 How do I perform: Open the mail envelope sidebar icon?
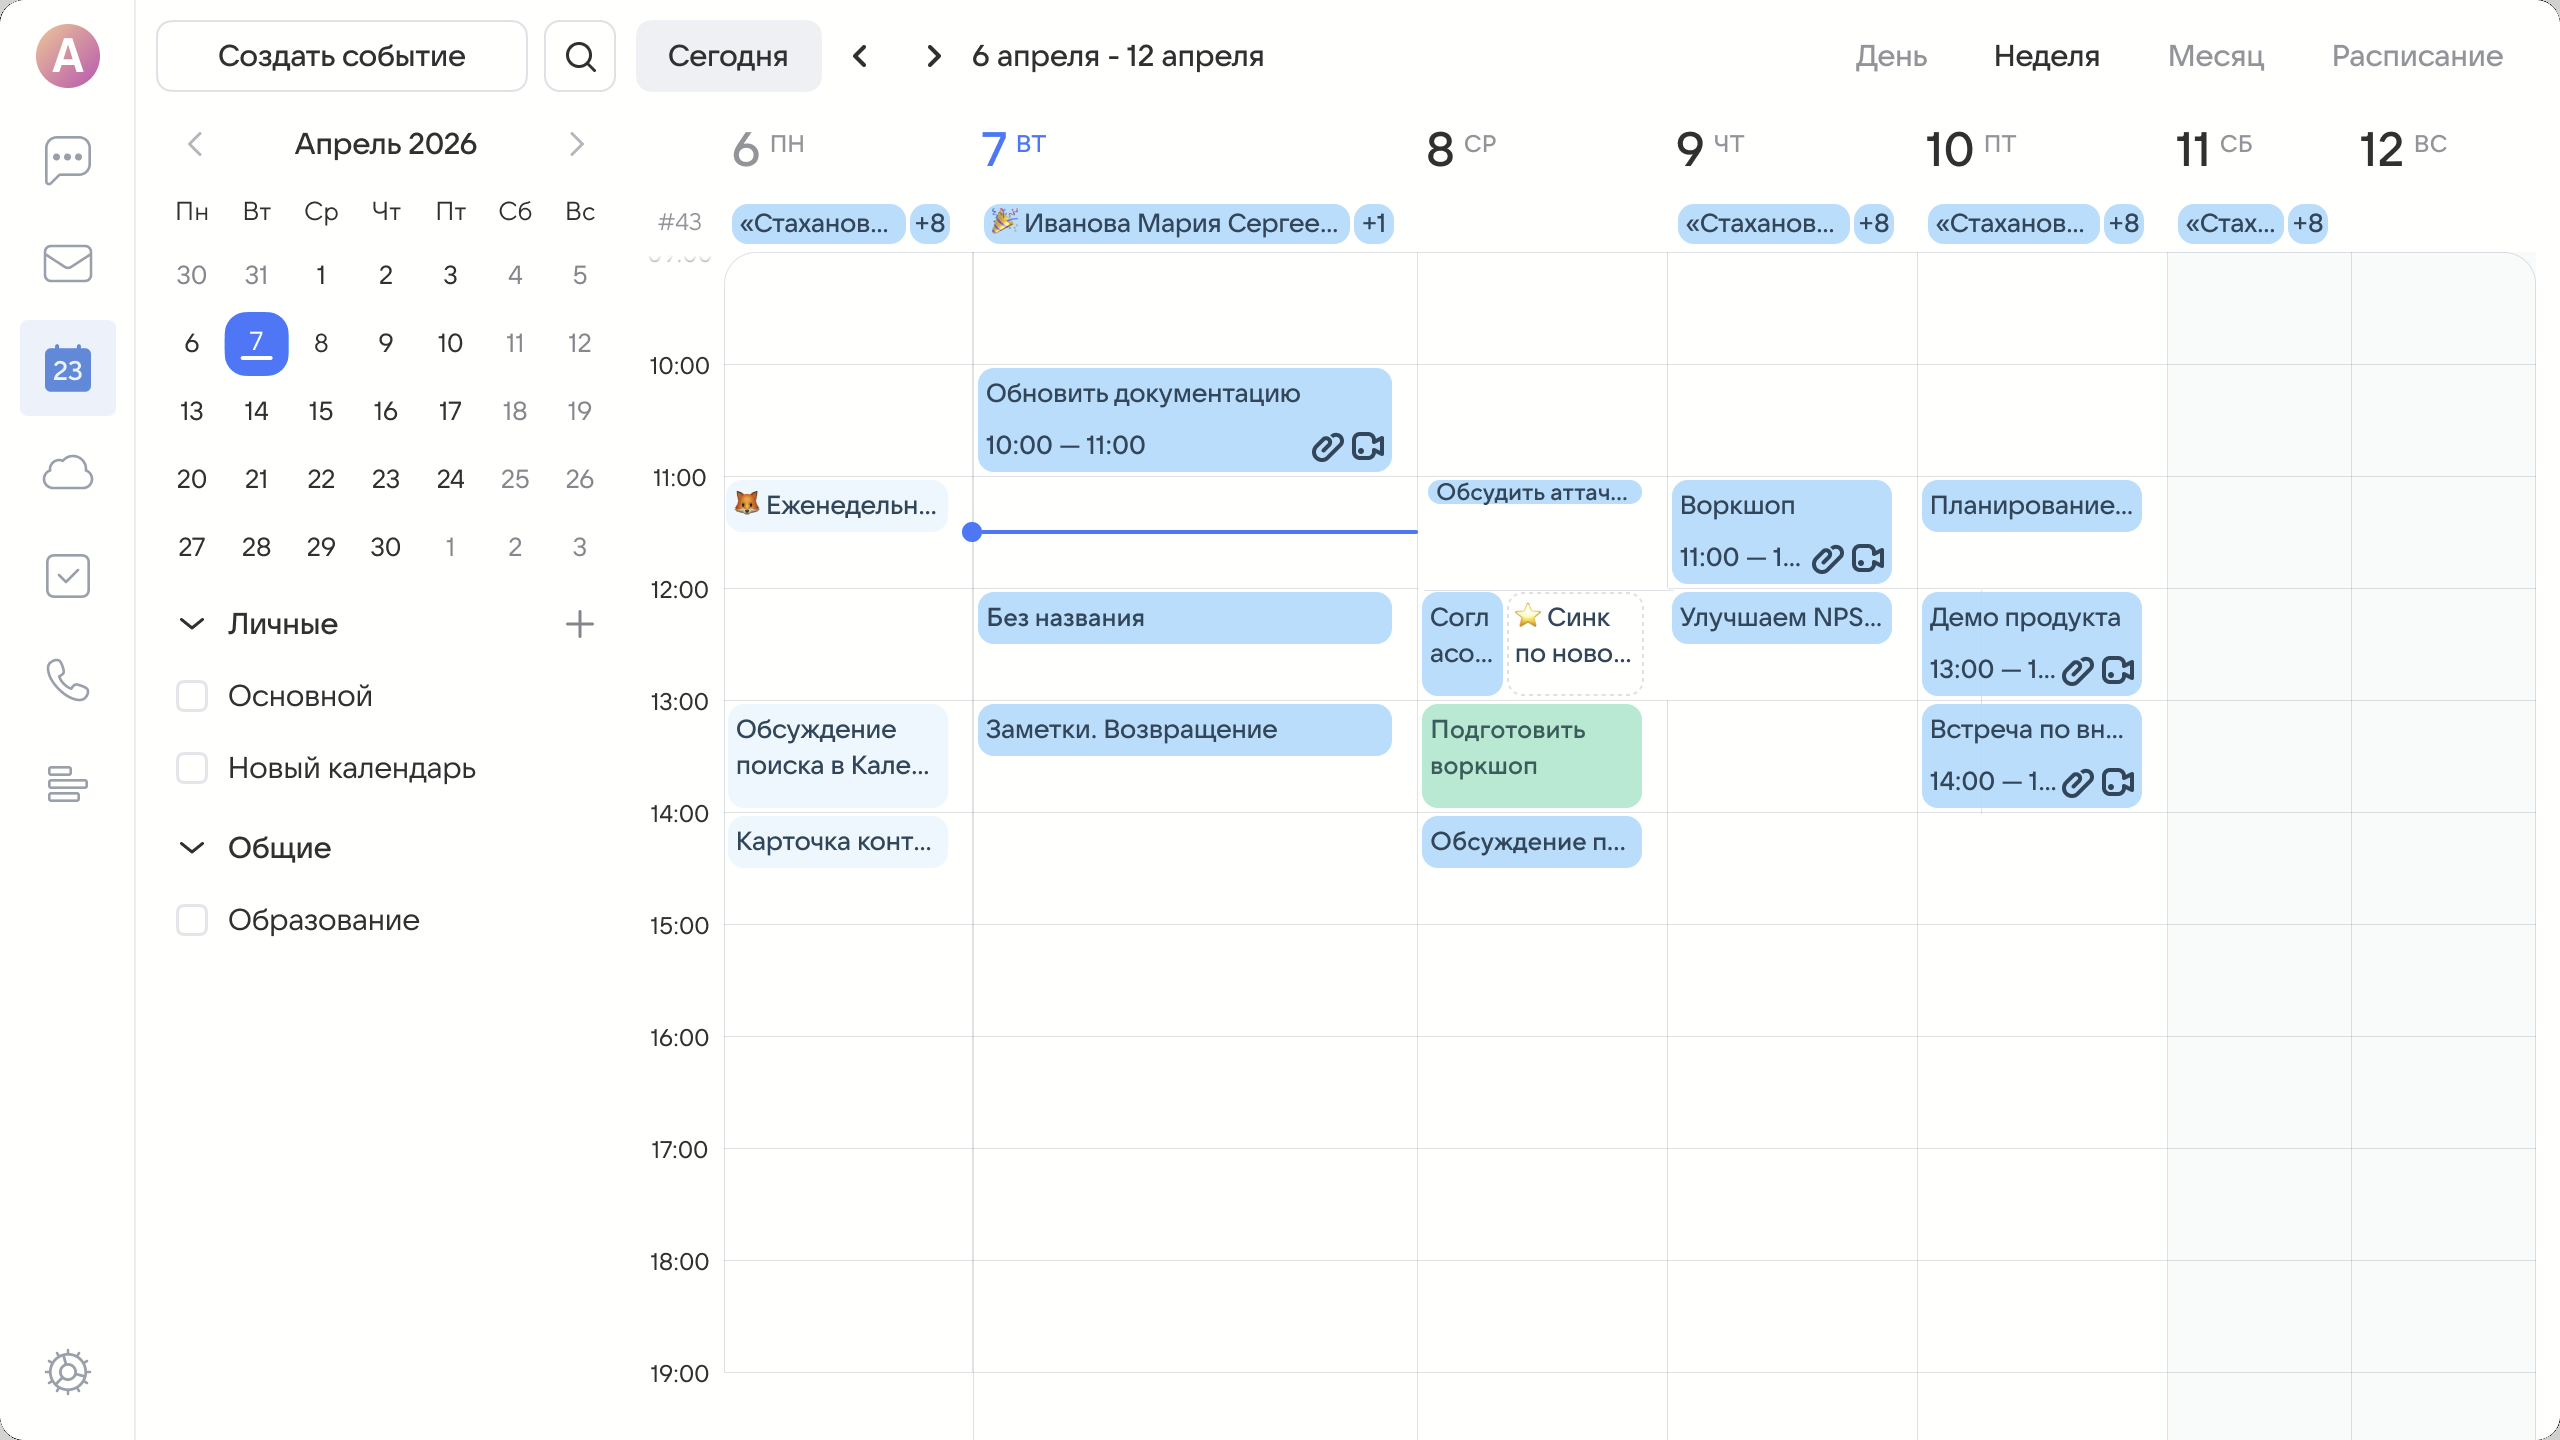pos(67,264)
